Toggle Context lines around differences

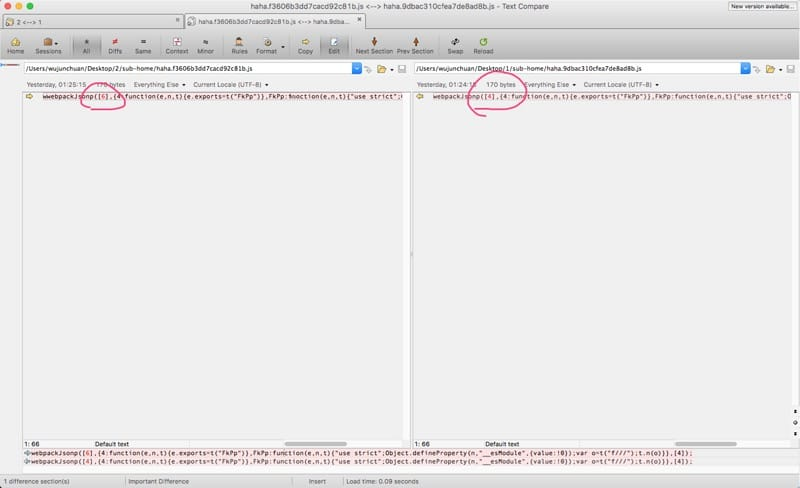click(177, 45)
